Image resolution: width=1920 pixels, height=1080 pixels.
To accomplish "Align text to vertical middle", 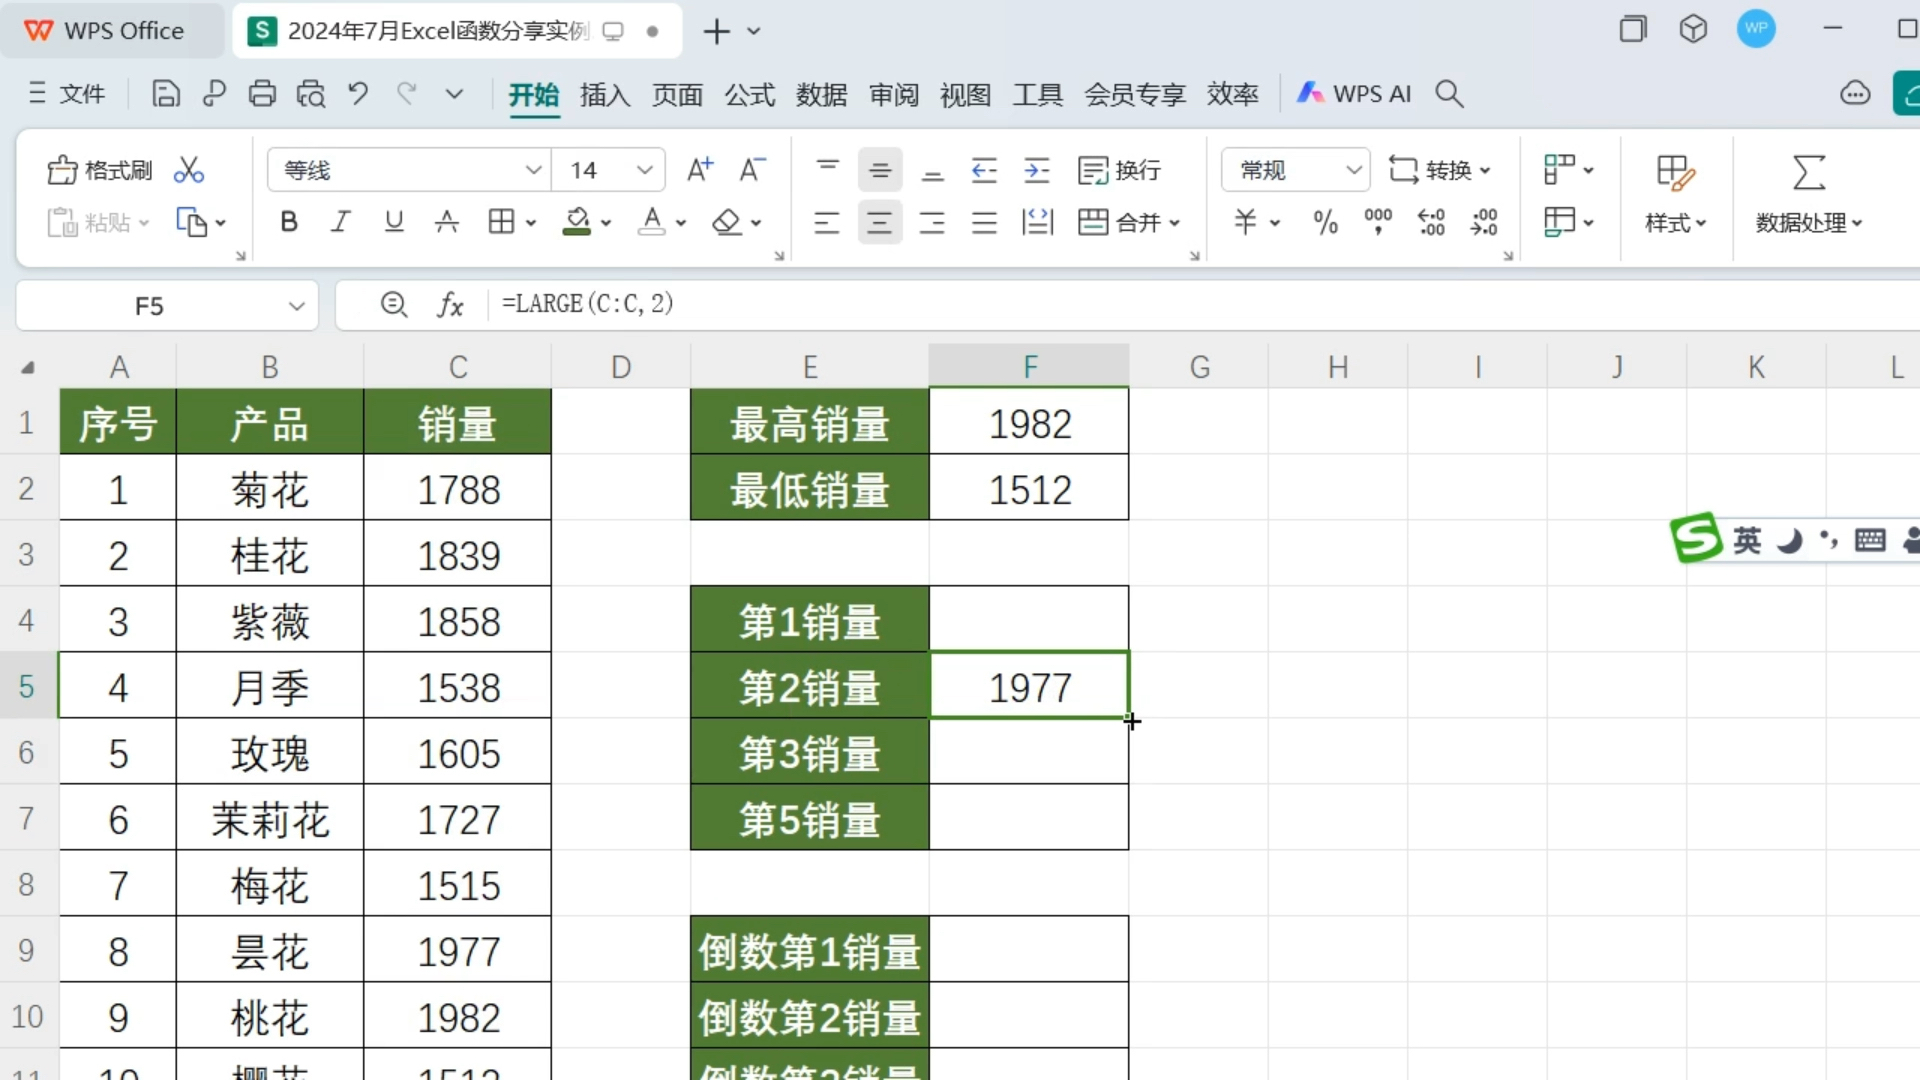I will [880, 170].
